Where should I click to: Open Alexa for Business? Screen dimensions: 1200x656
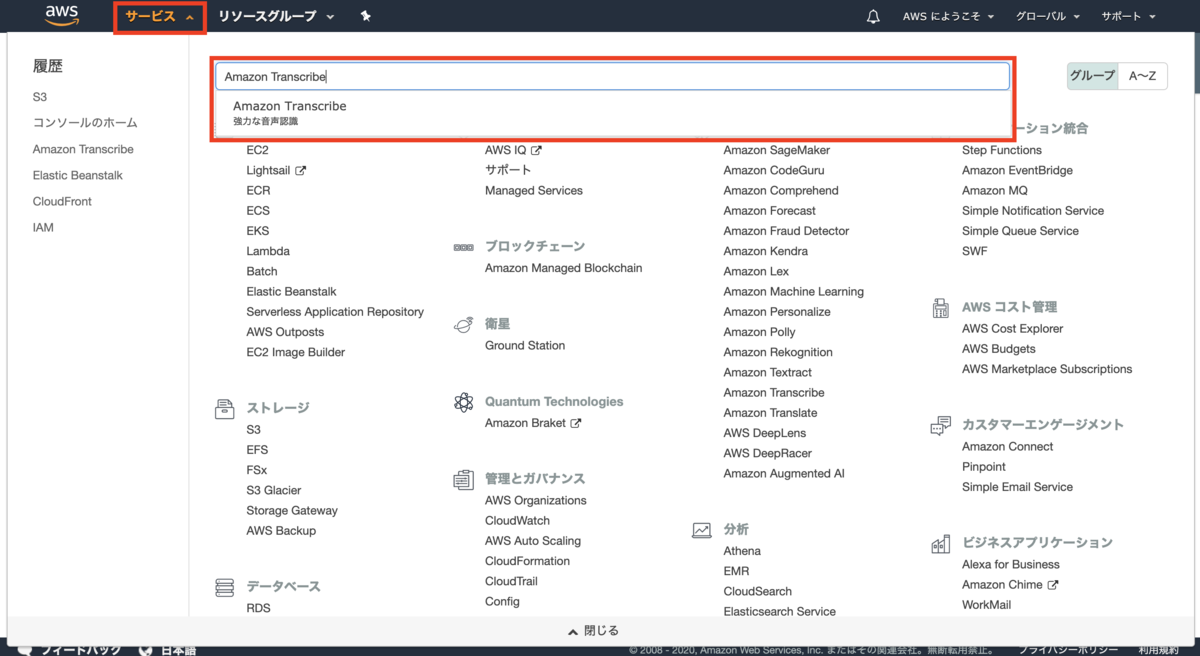(1011, 564)
